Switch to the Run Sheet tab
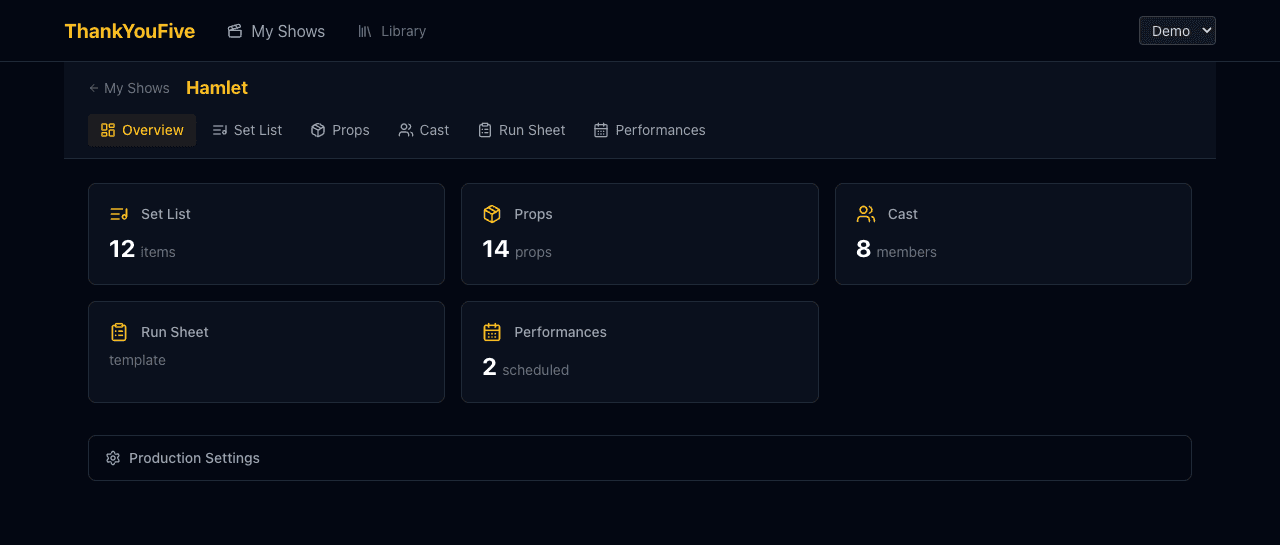1280x545 pixels. (x=522, y=130)
